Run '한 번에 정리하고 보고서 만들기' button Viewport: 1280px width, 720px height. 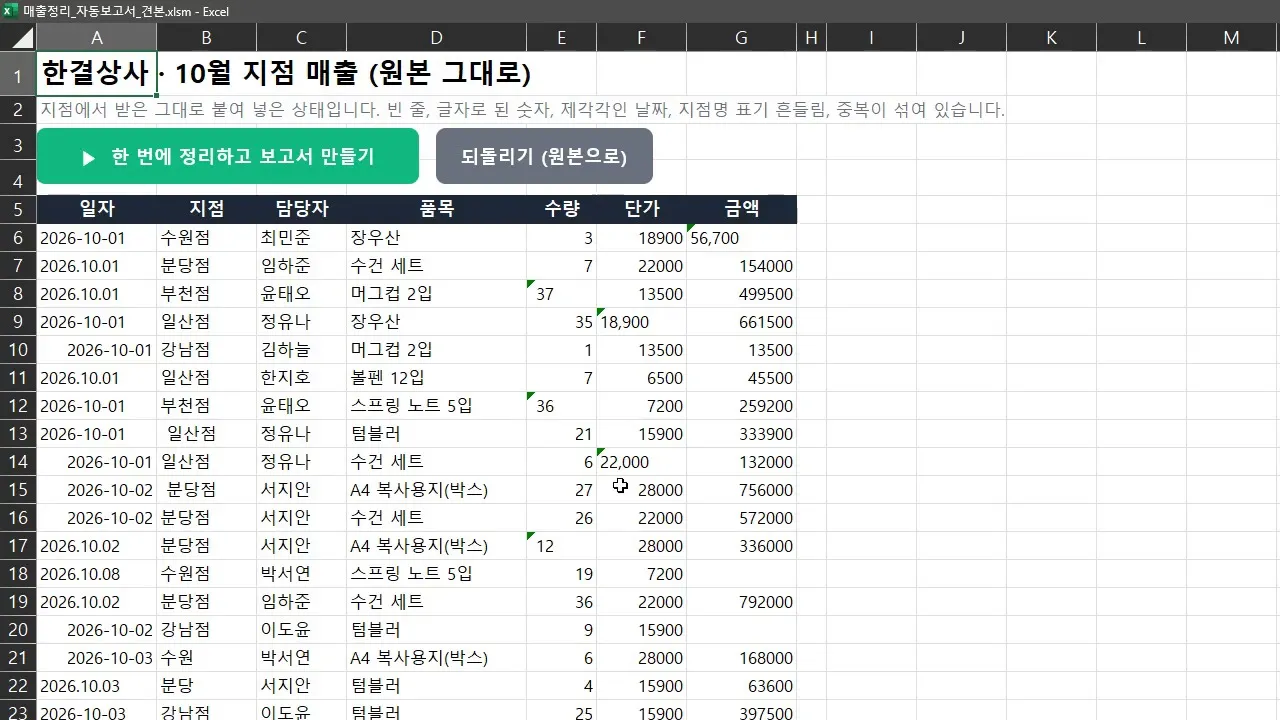tap(228, 156)
